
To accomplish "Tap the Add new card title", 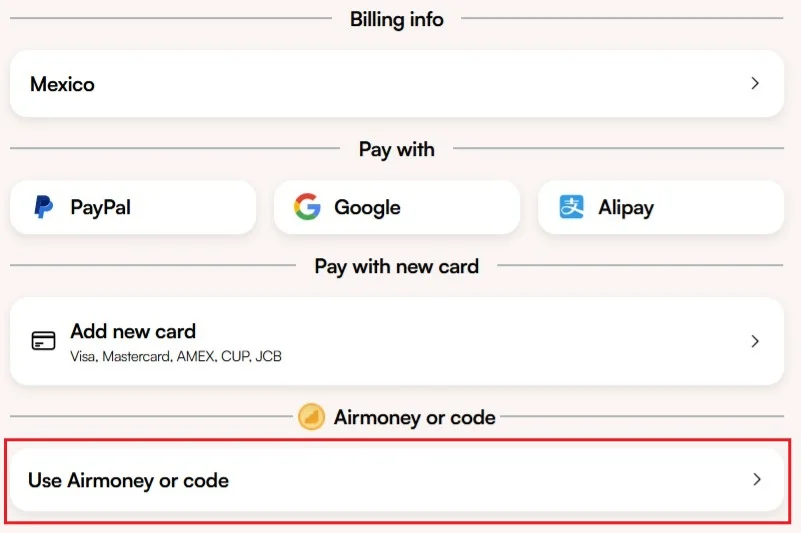I will [133, 331].
